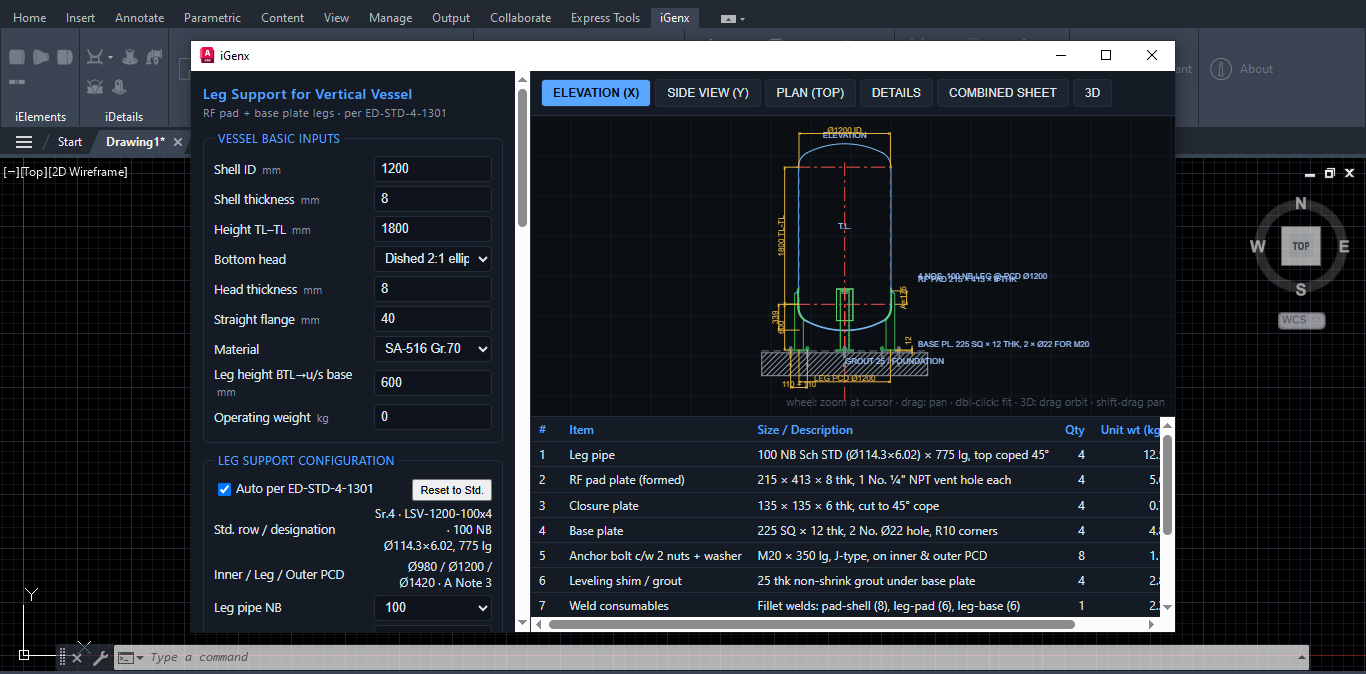Open the AutoCAD hamburger file-tab menu

(x=24, y=142)
